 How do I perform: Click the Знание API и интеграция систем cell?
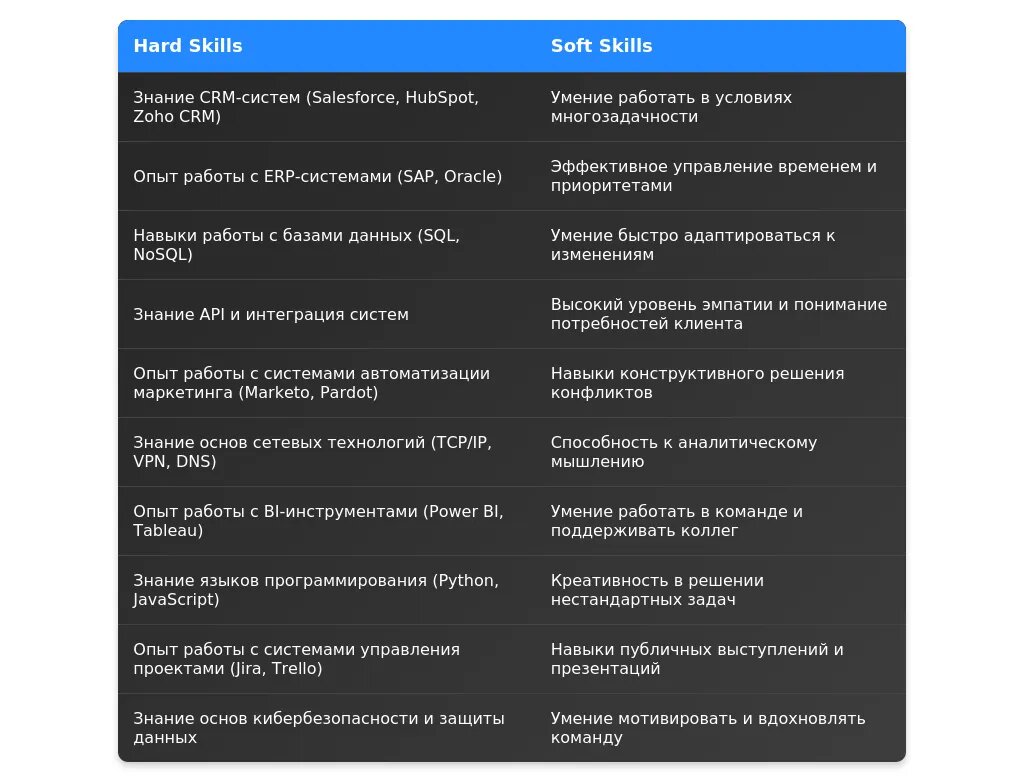click(x=271, y=314)
